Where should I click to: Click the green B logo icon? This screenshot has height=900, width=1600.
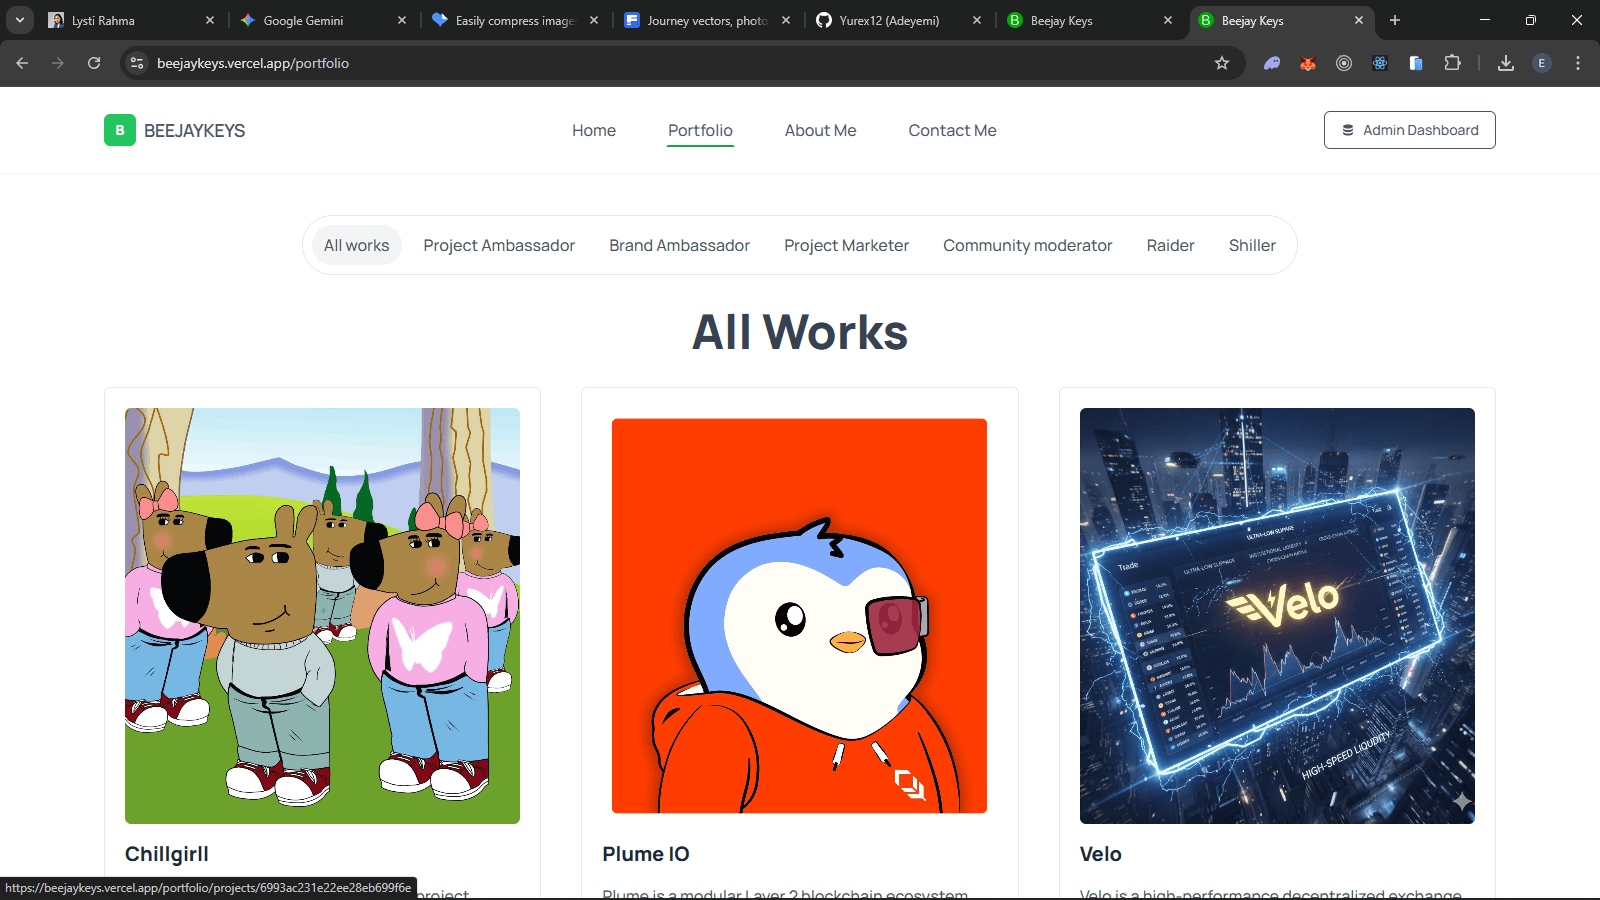120,130
